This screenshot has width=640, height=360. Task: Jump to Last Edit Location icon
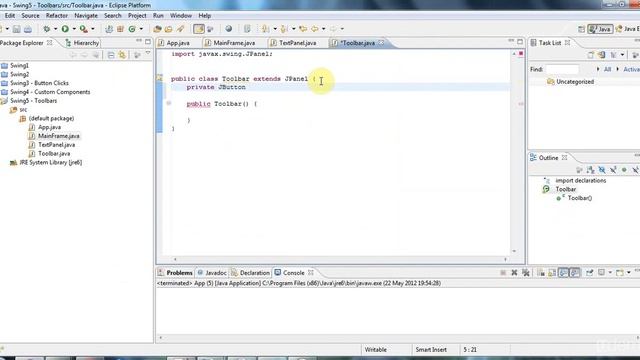point(303,29)
